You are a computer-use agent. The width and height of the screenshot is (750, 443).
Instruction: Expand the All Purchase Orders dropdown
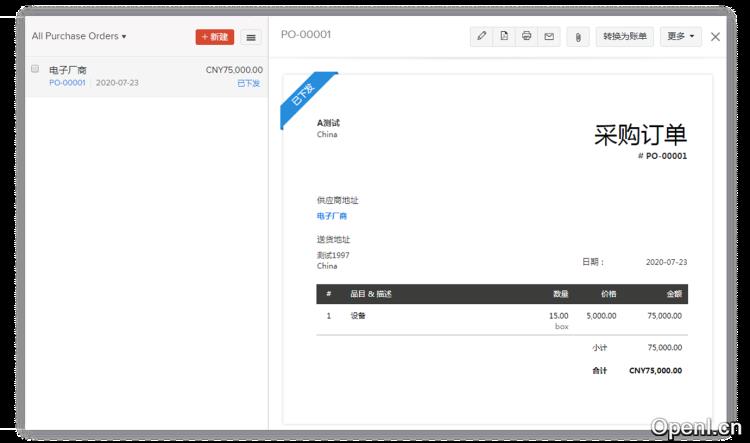point(79,36)
